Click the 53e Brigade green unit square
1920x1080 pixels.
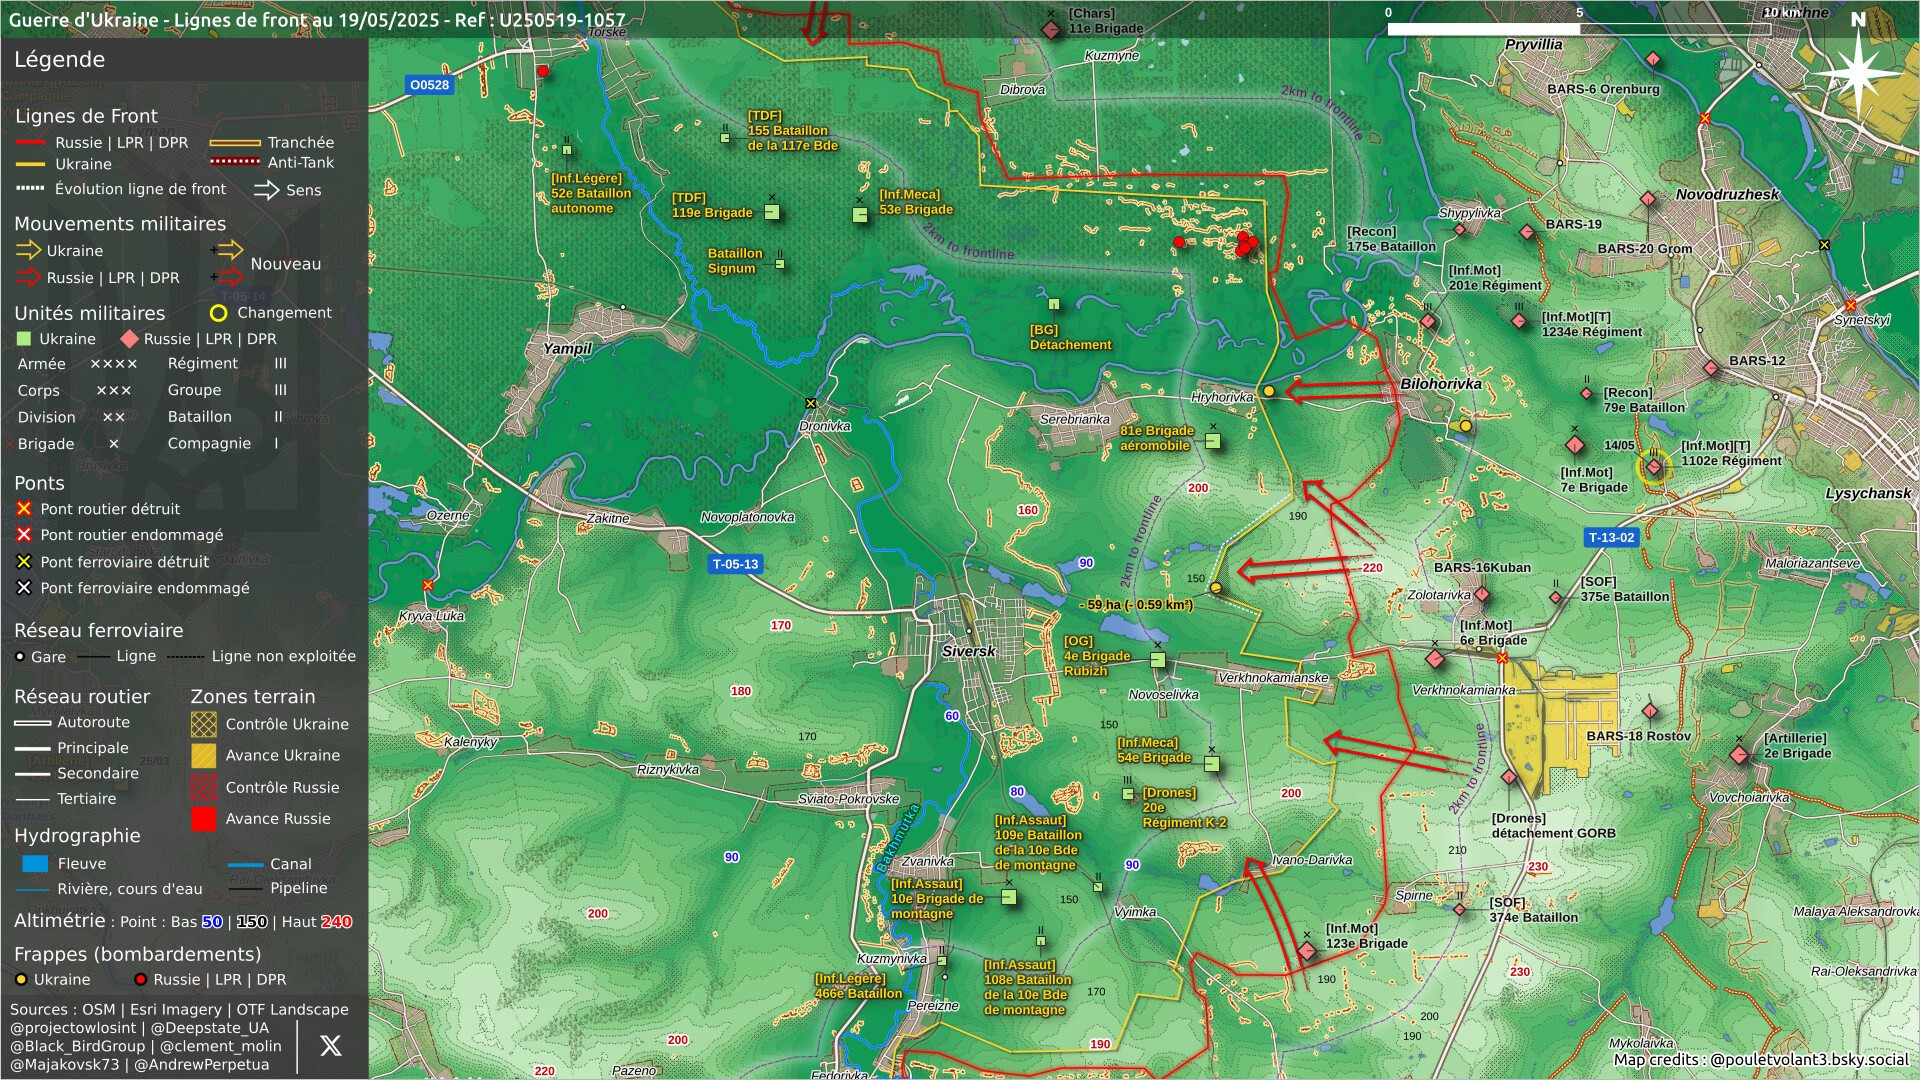(860, 215)
